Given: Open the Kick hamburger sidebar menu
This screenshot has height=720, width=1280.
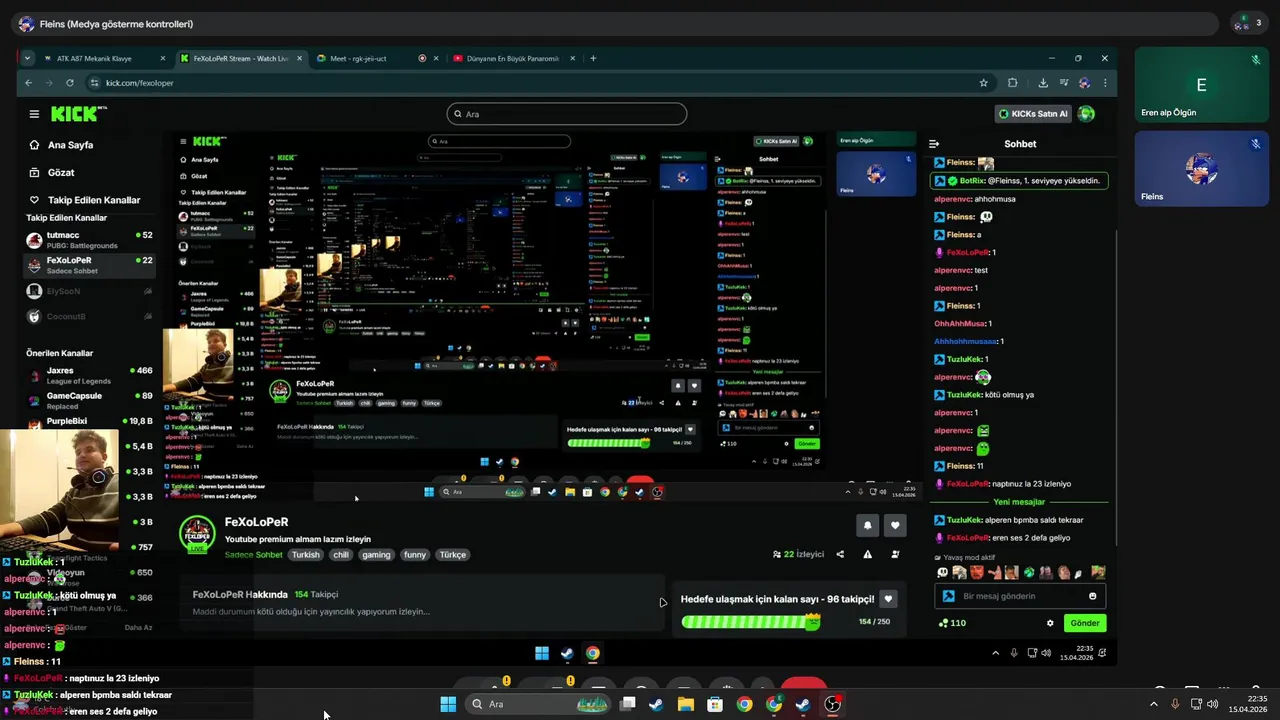Looking at the screenshot, I should [x=34, y=114].
